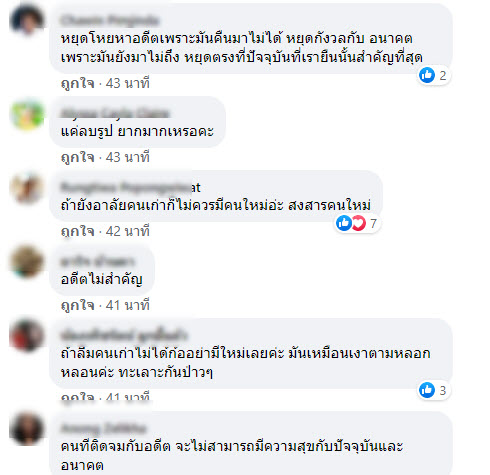Open the green cartoon avatar profile
Screen dimensions: 490x475
tap(27, 114)
